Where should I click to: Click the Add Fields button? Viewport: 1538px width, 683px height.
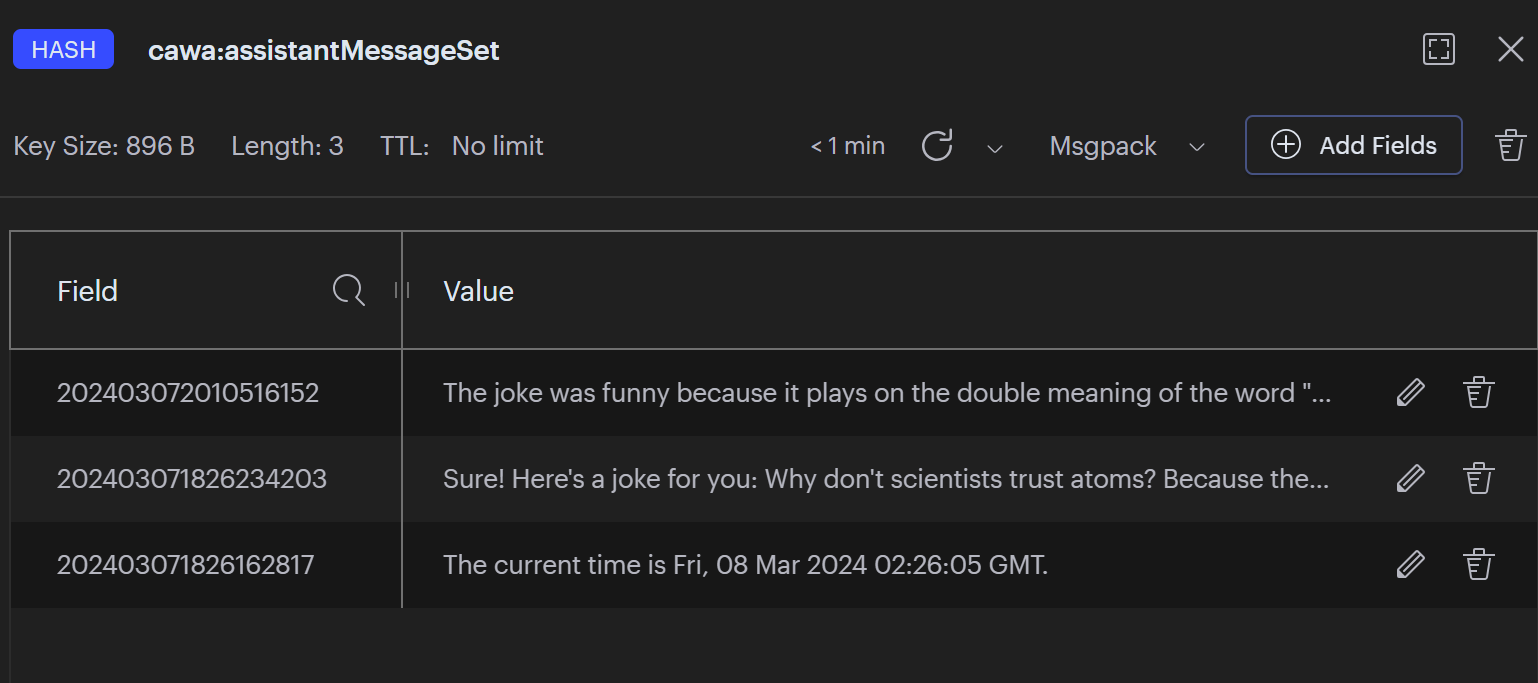point(1354,146)
